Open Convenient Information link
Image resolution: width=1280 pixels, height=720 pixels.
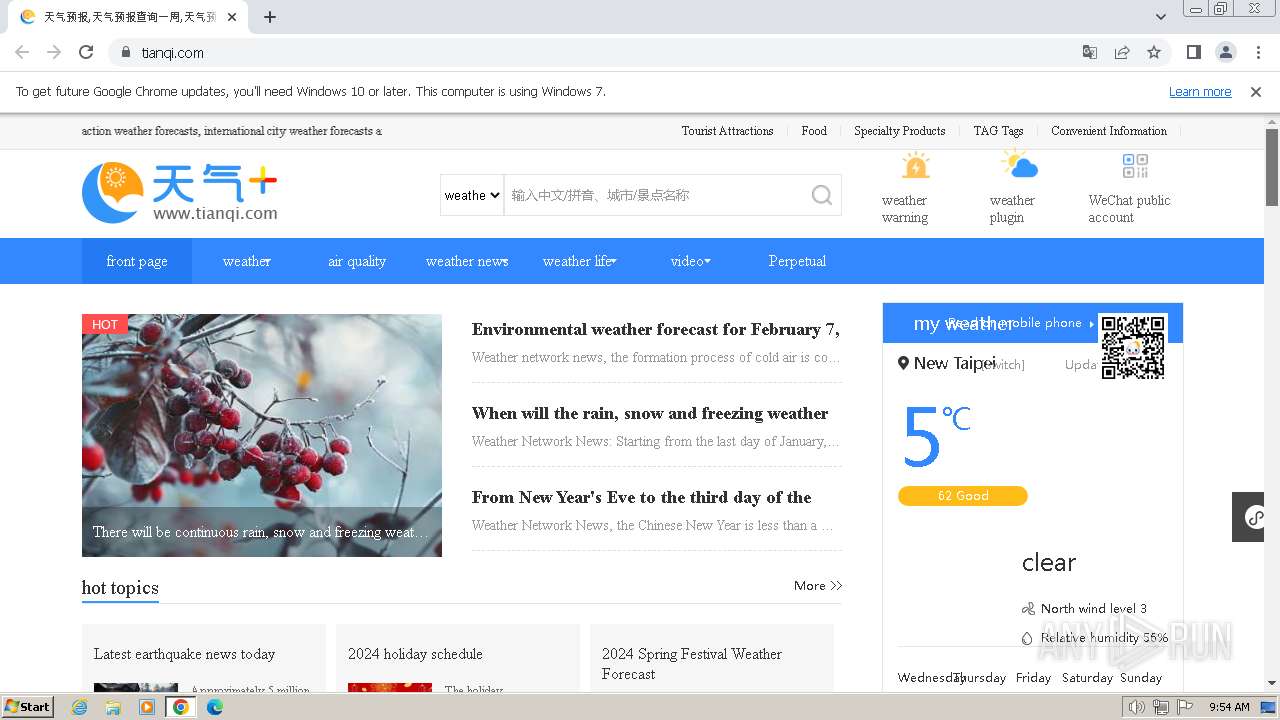(1109, 131)
